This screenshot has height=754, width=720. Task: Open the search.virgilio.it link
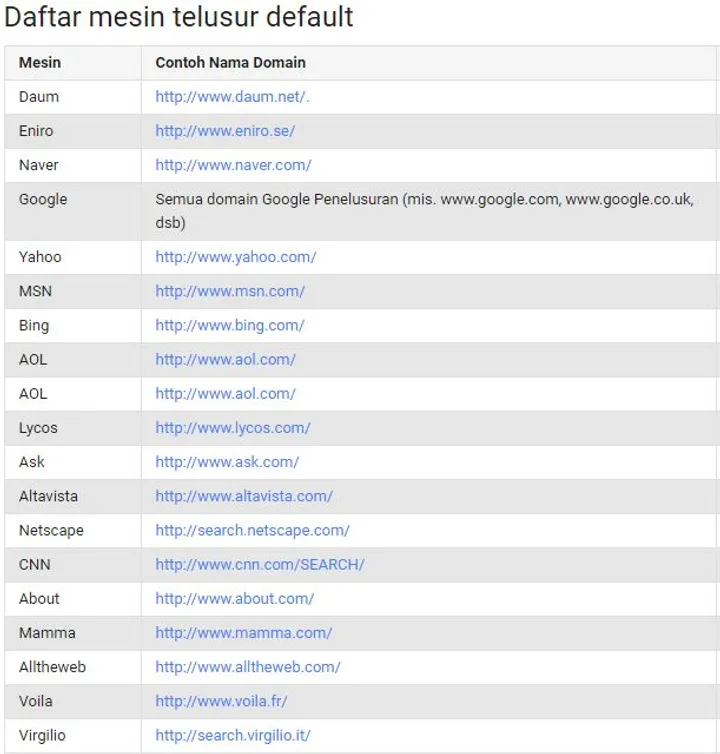click(233, 735)
